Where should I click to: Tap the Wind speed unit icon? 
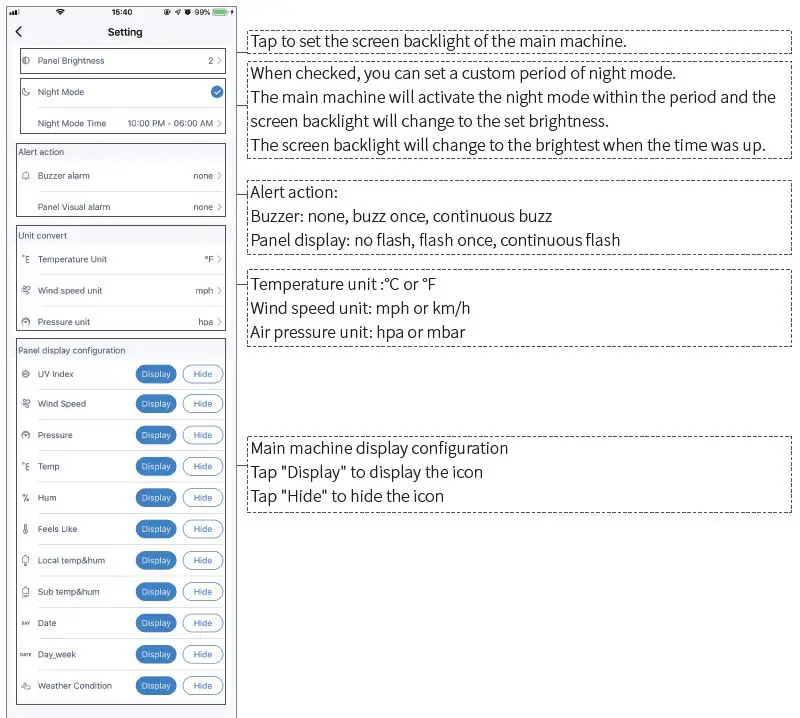26,290
